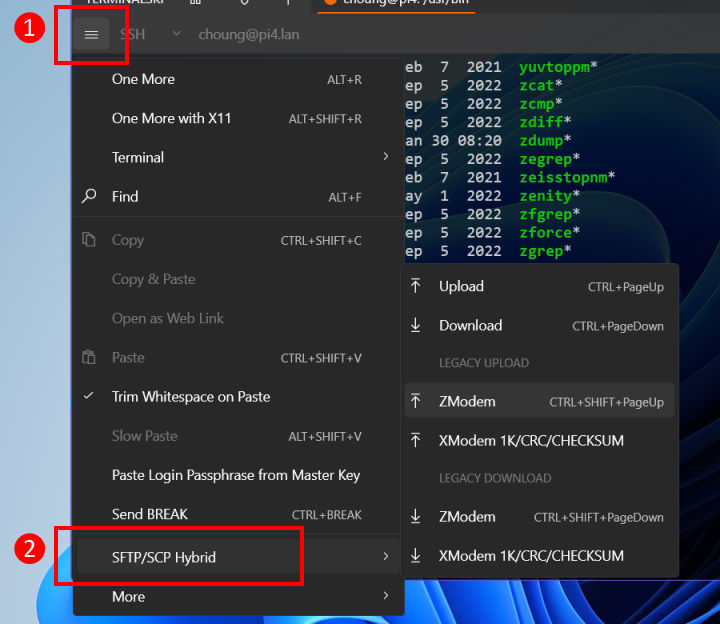
Task: Click zdiff* in terminal output
Action: coord(545,123)
